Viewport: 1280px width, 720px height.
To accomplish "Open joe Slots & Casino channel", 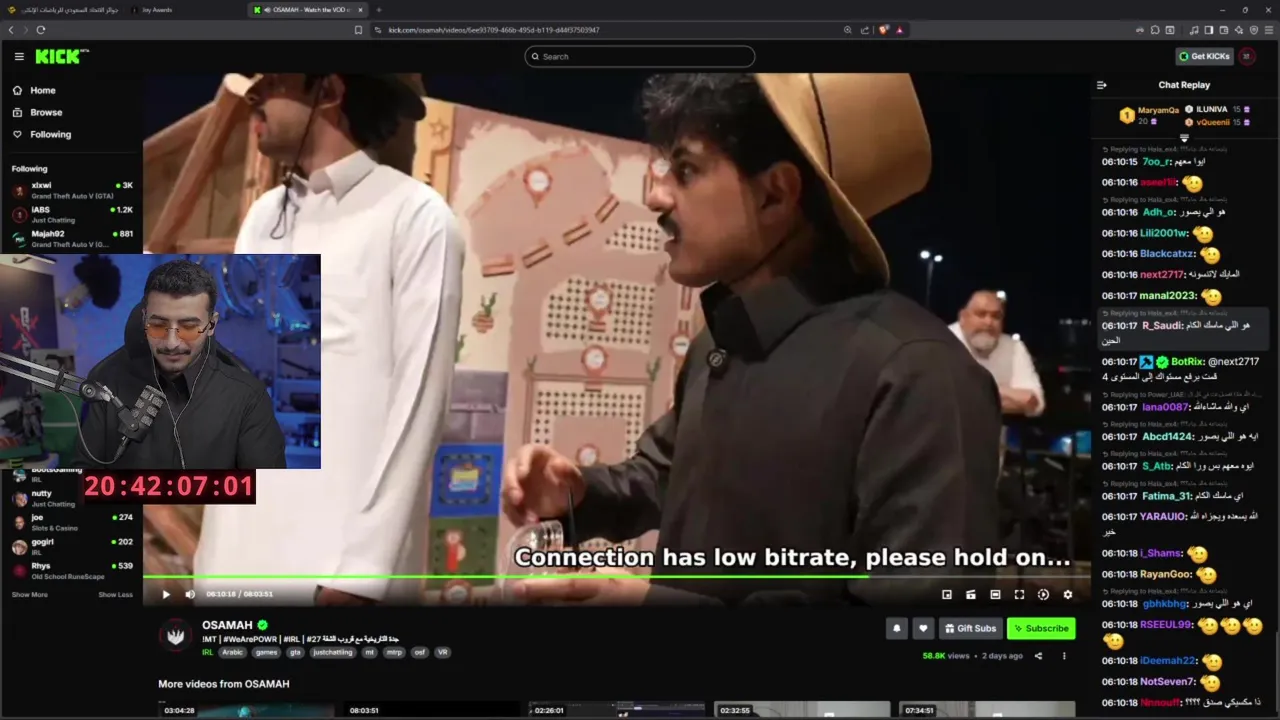I will pyautogui.click(x=72, y=522).
